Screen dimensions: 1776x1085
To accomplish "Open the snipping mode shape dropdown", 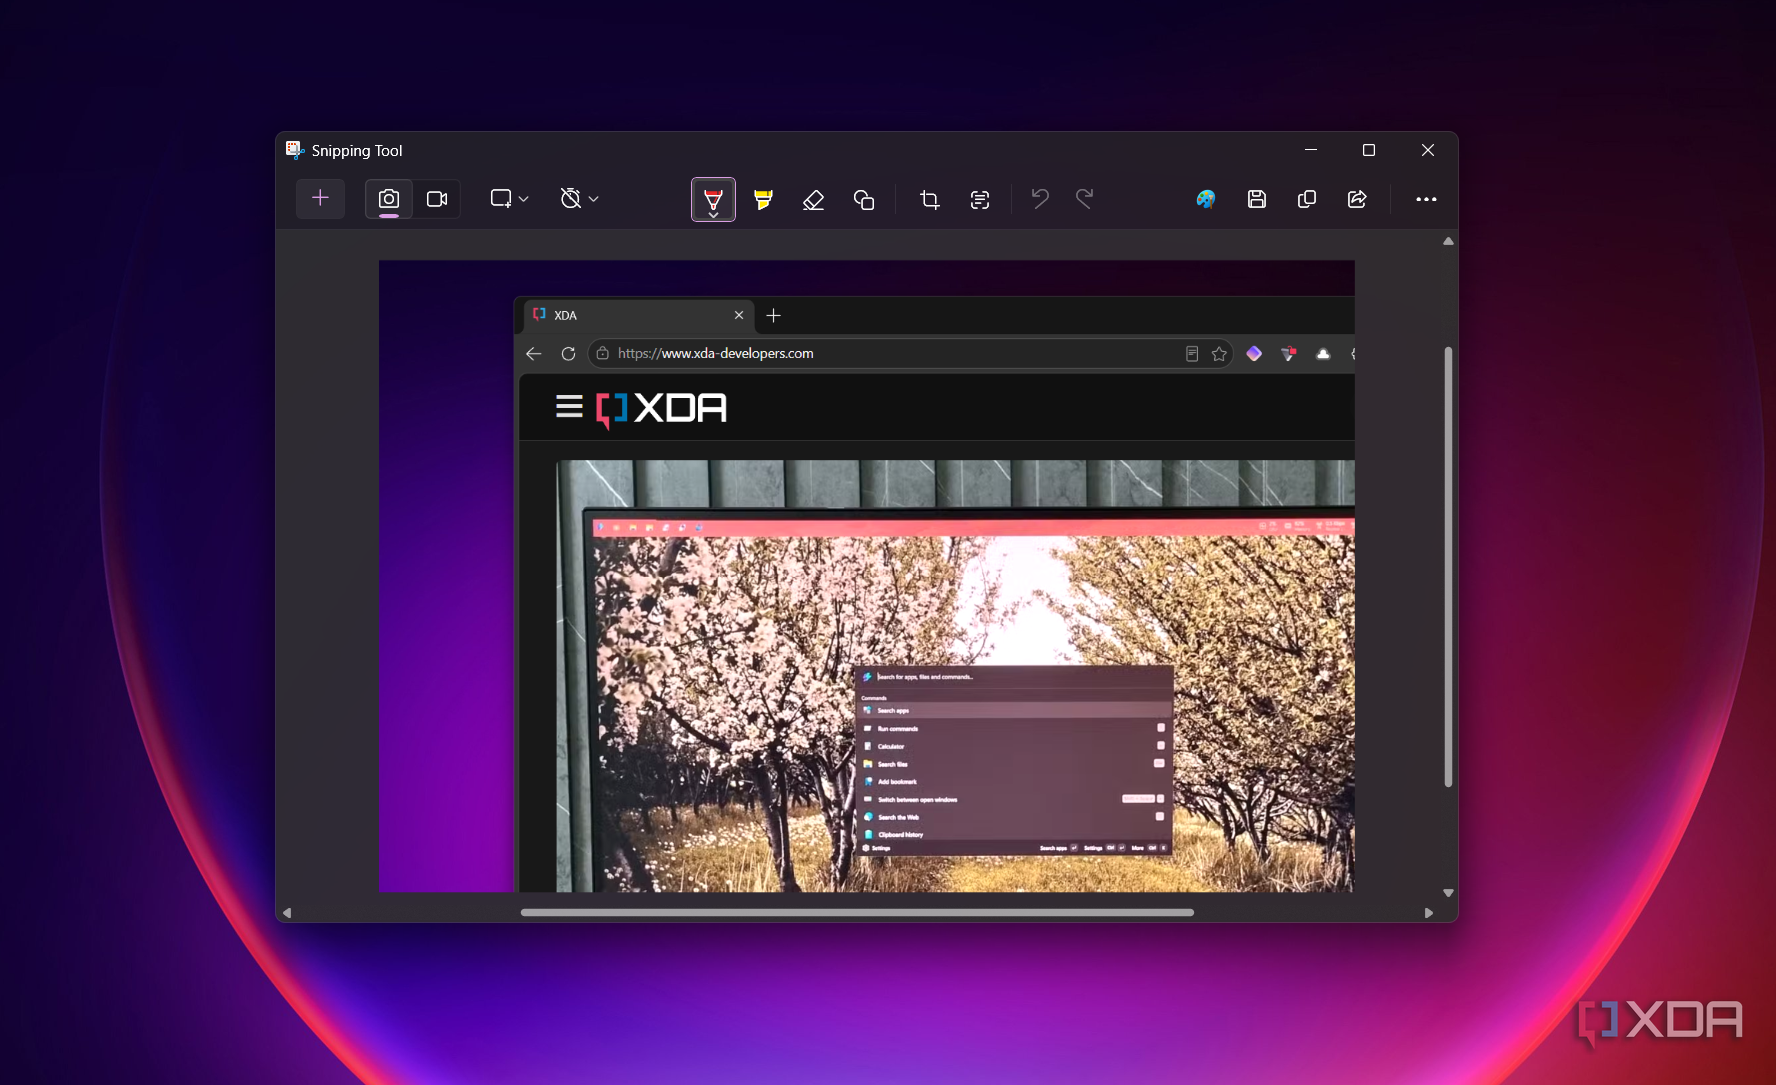I will pyautogui.click(x=509, y=199).
